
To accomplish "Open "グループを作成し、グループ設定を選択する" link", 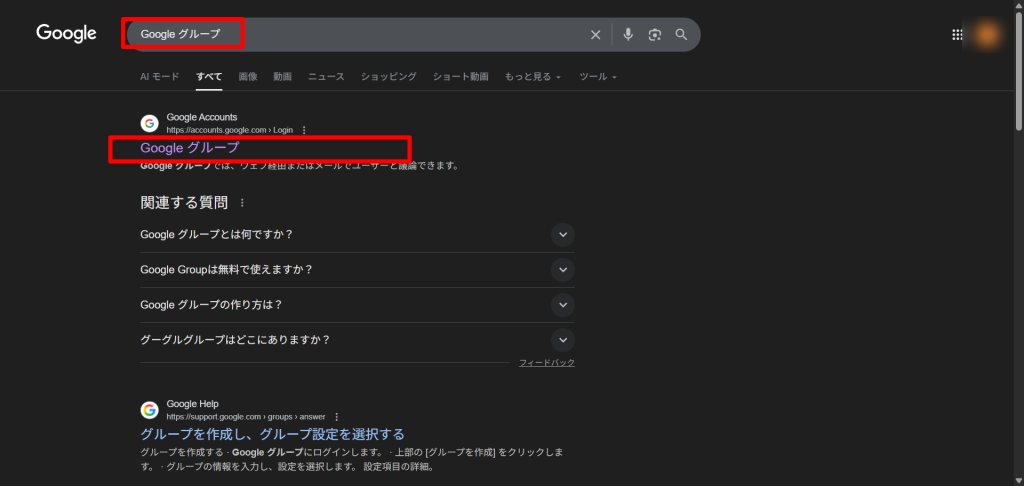I will 272,434.
